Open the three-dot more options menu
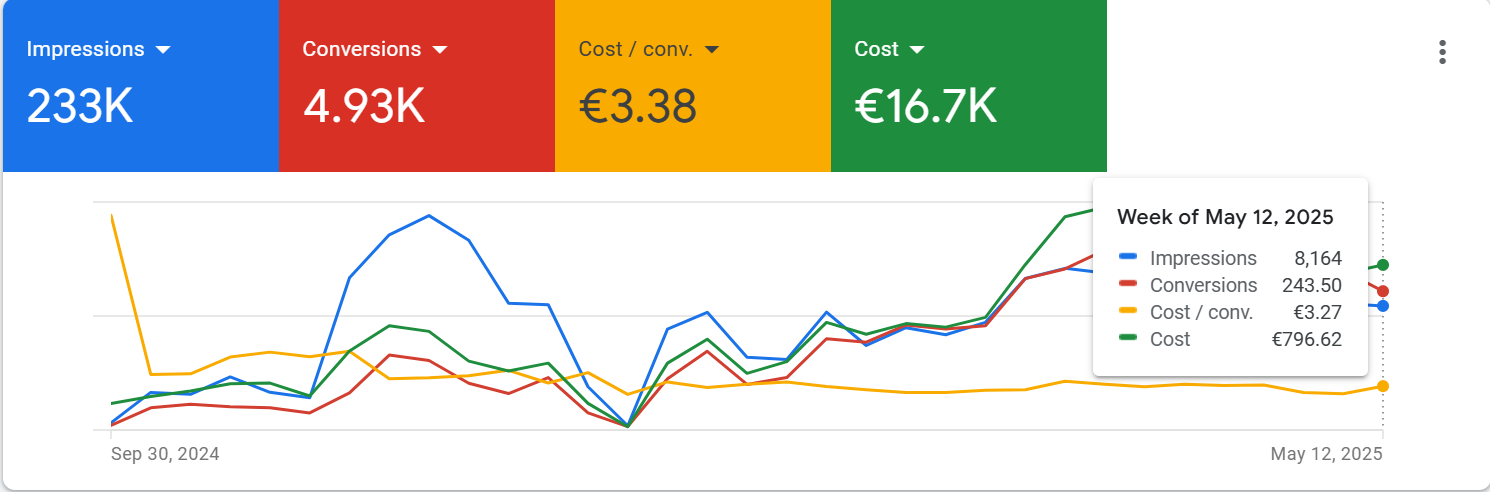Viewport: 1490px width, 492px height. 1442,52
